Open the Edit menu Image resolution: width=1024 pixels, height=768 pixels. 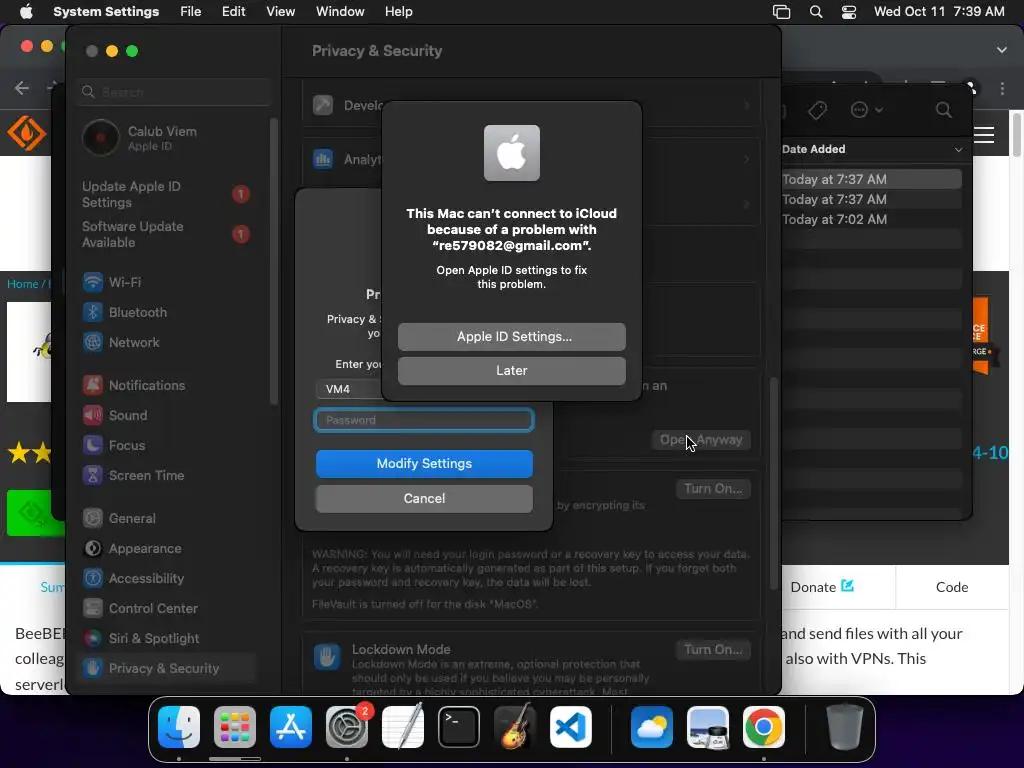pyautogui.click(x=233, y=12)
